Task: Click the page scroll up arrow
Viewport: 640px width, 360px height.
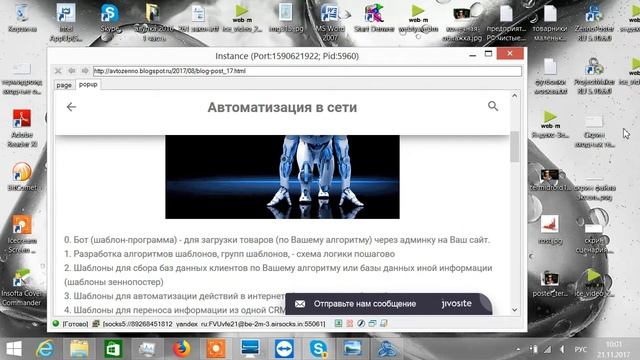Action: coord(514,96)
